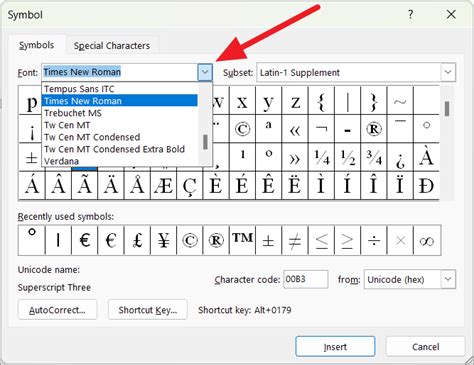Screen dimensions: 474x365
Task: Select the tilde ~ character
Action: point(400,101)
